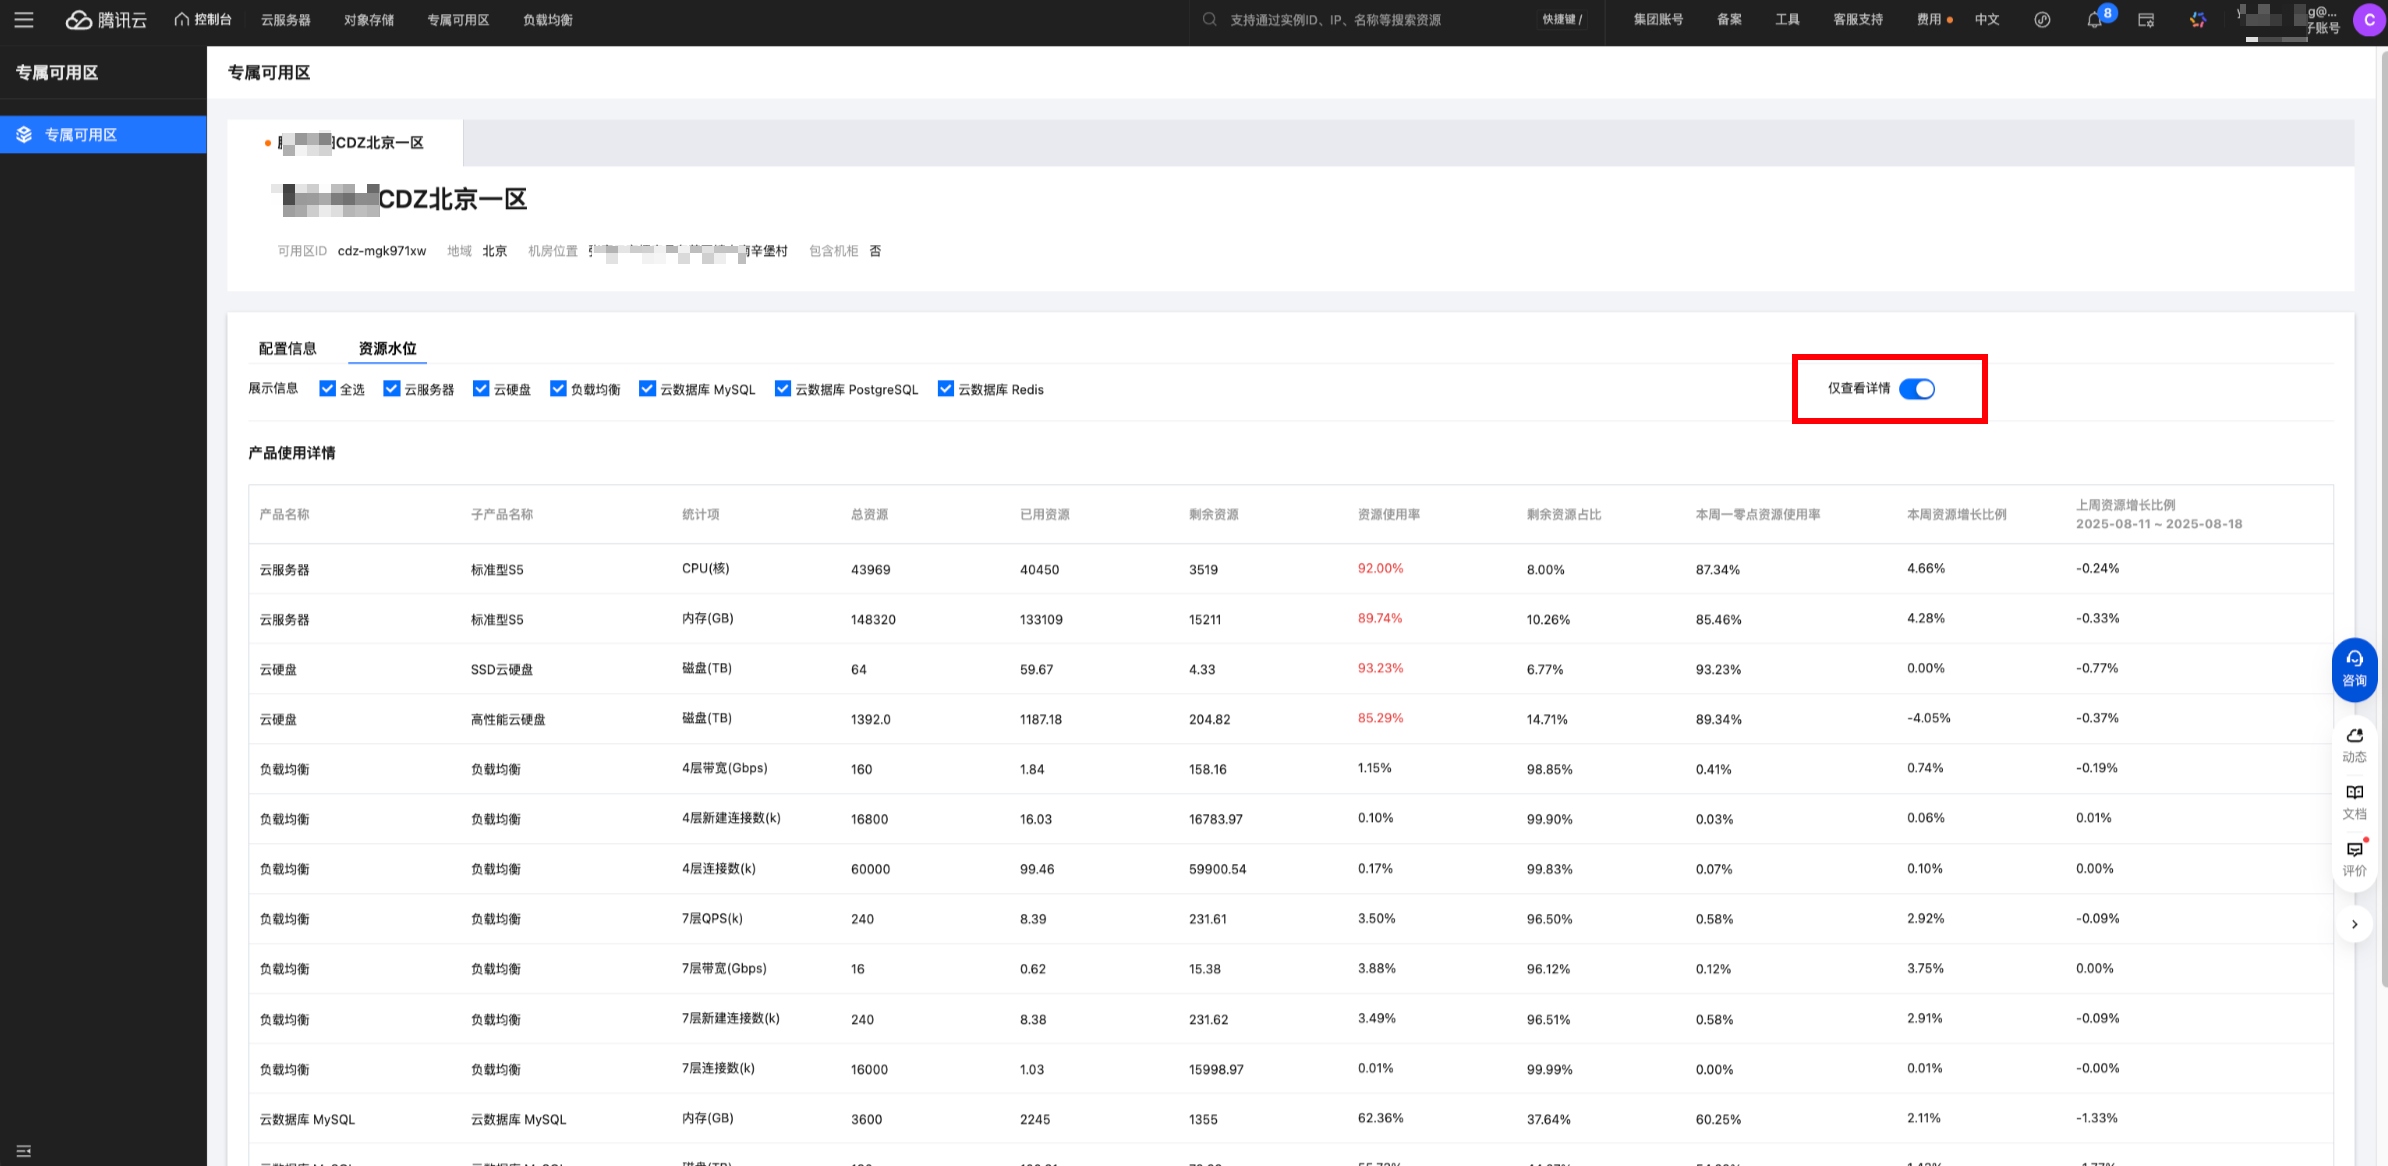The image size is (2388, 1166).
Task: Click the colorful AI assistant icon in top bar
Action: point(2197,20)
